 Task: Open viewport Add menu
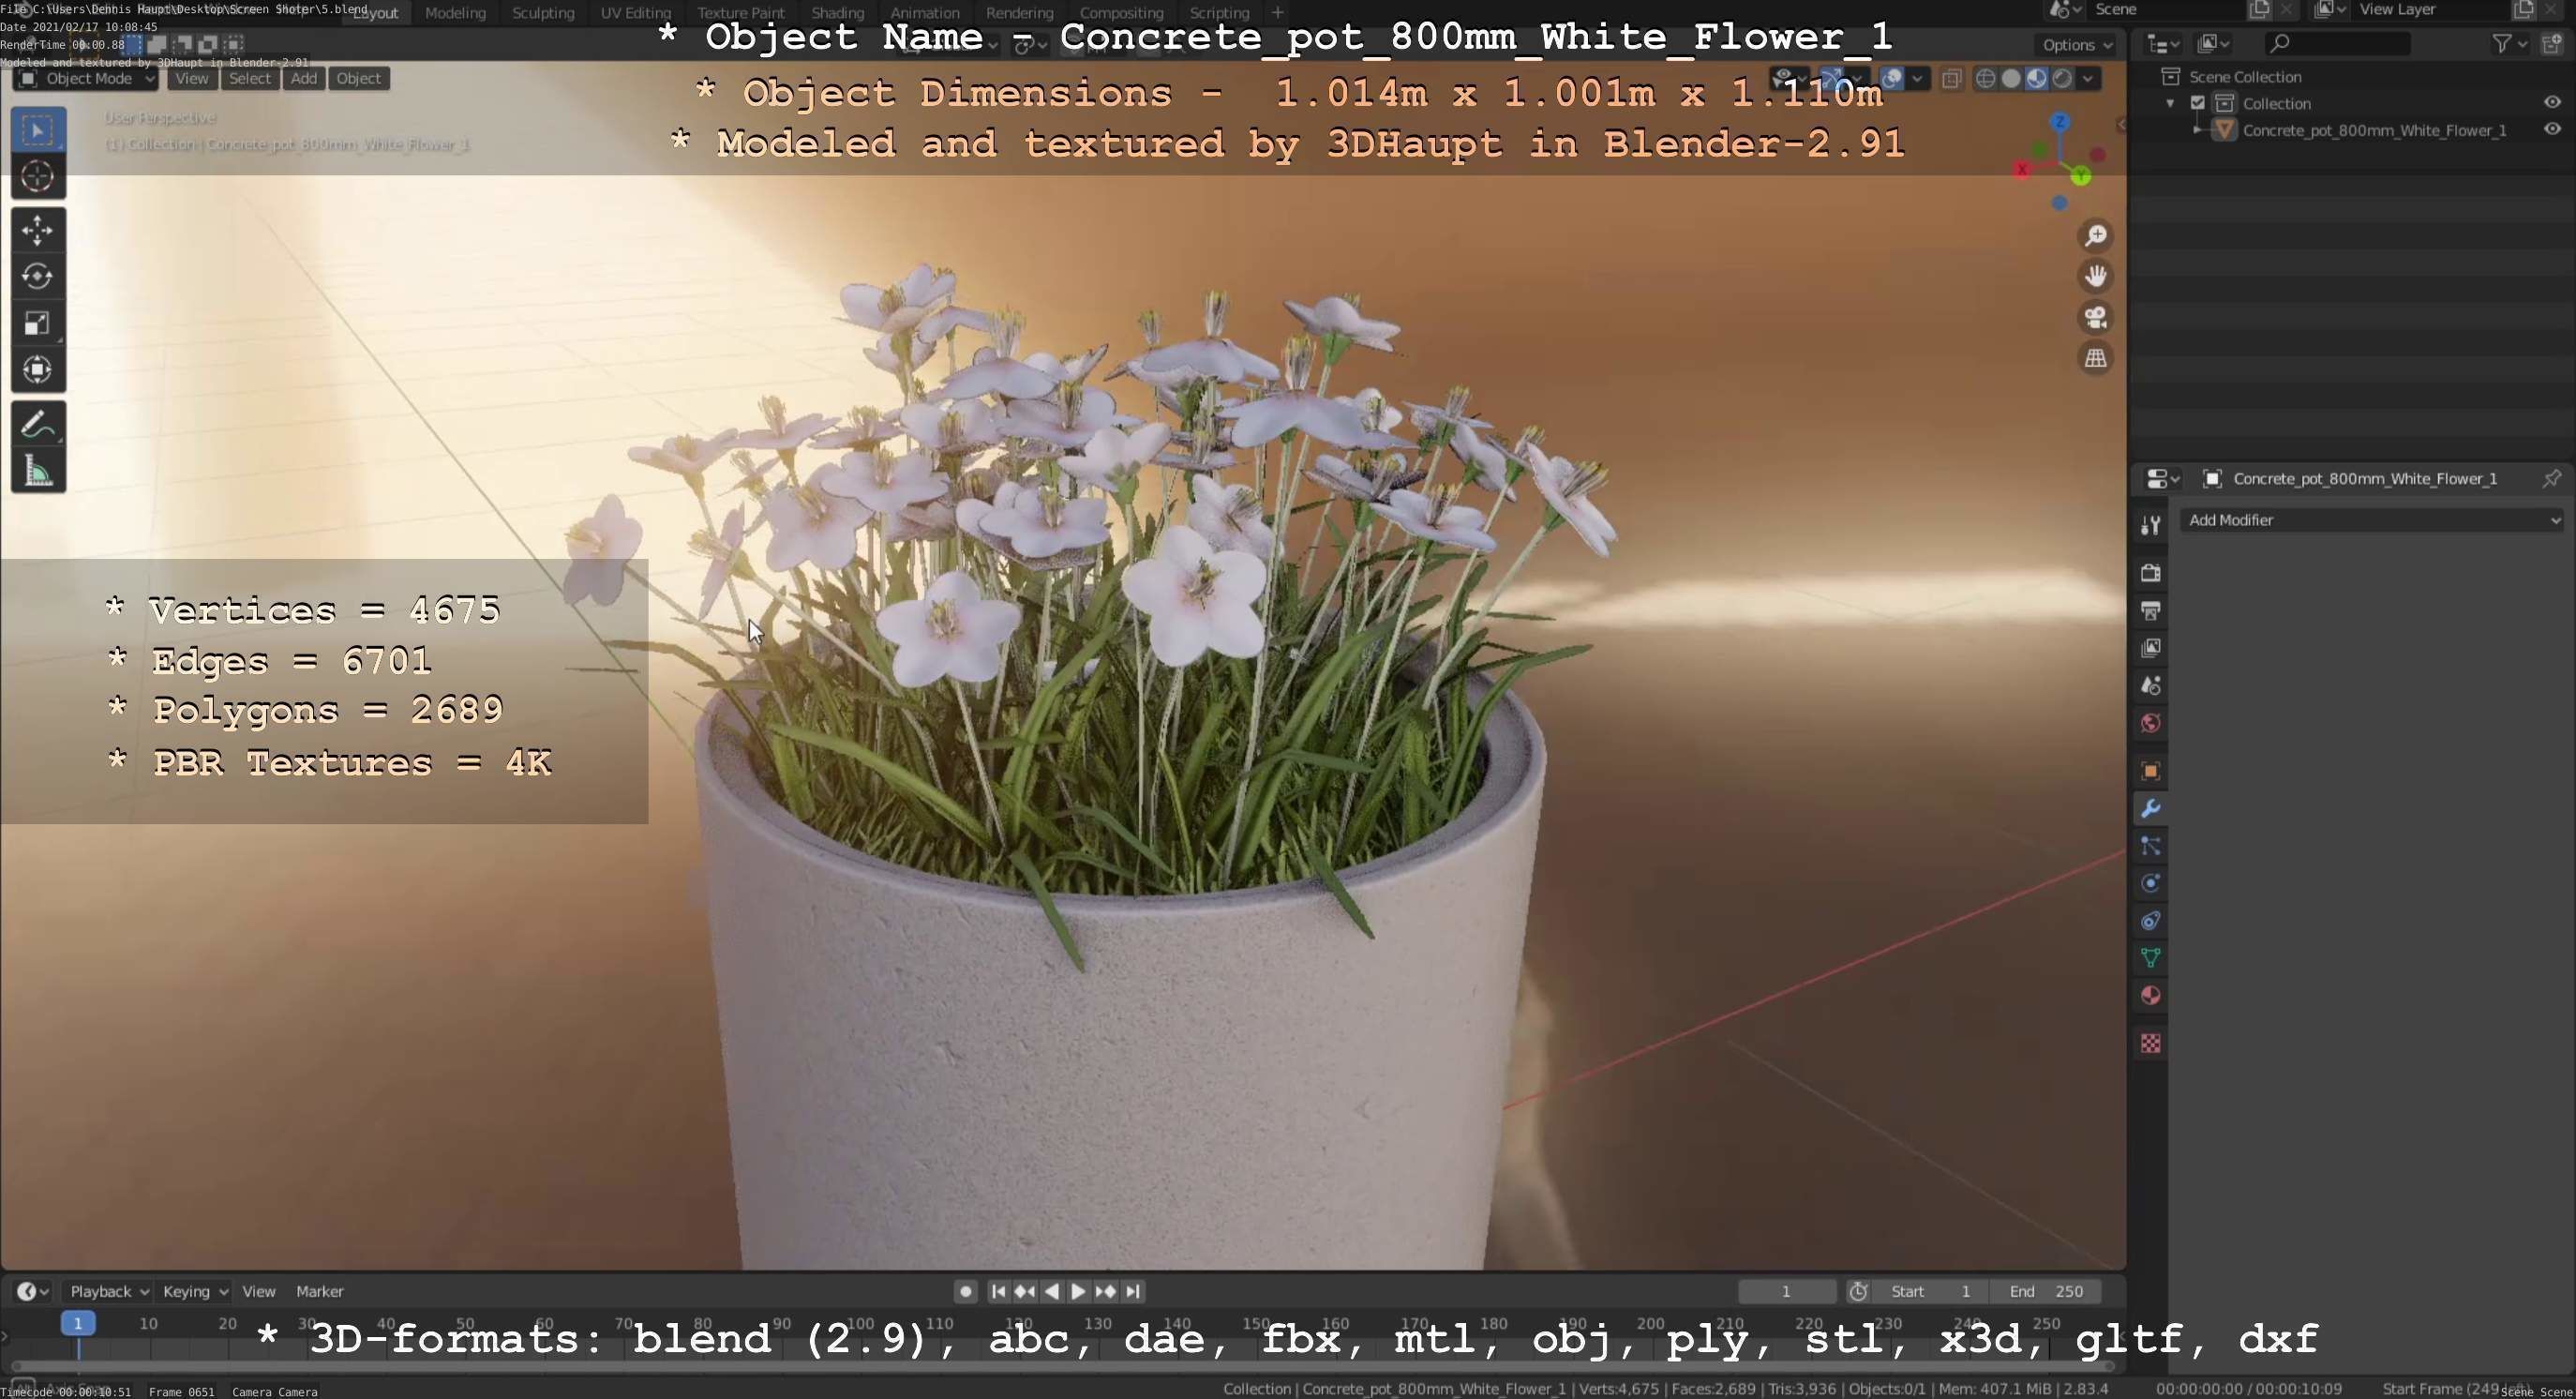(x=304, y=79)
